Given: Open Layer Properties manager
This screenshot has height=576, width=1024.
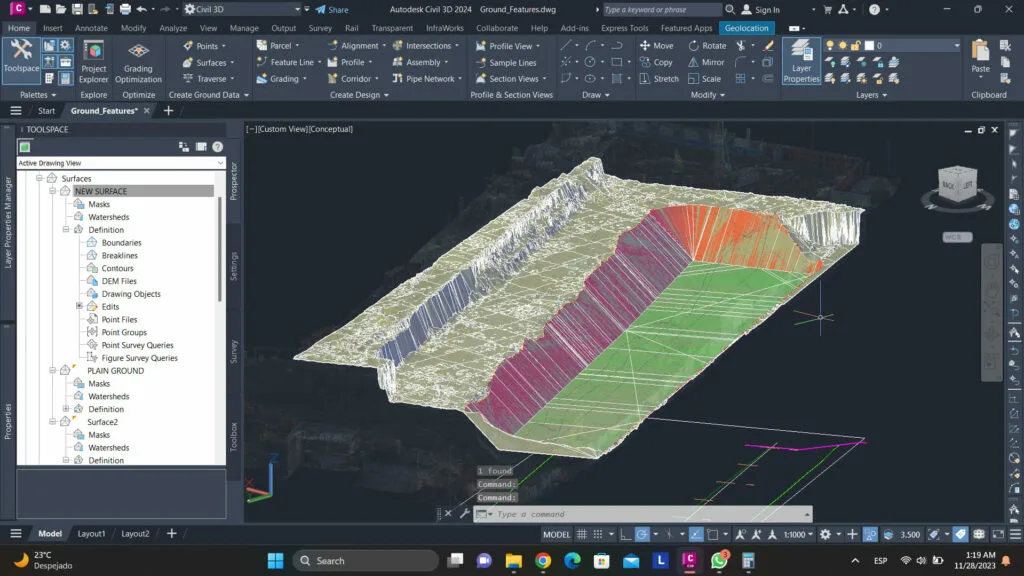Looking at the screenshot, I should pos(801,58).
